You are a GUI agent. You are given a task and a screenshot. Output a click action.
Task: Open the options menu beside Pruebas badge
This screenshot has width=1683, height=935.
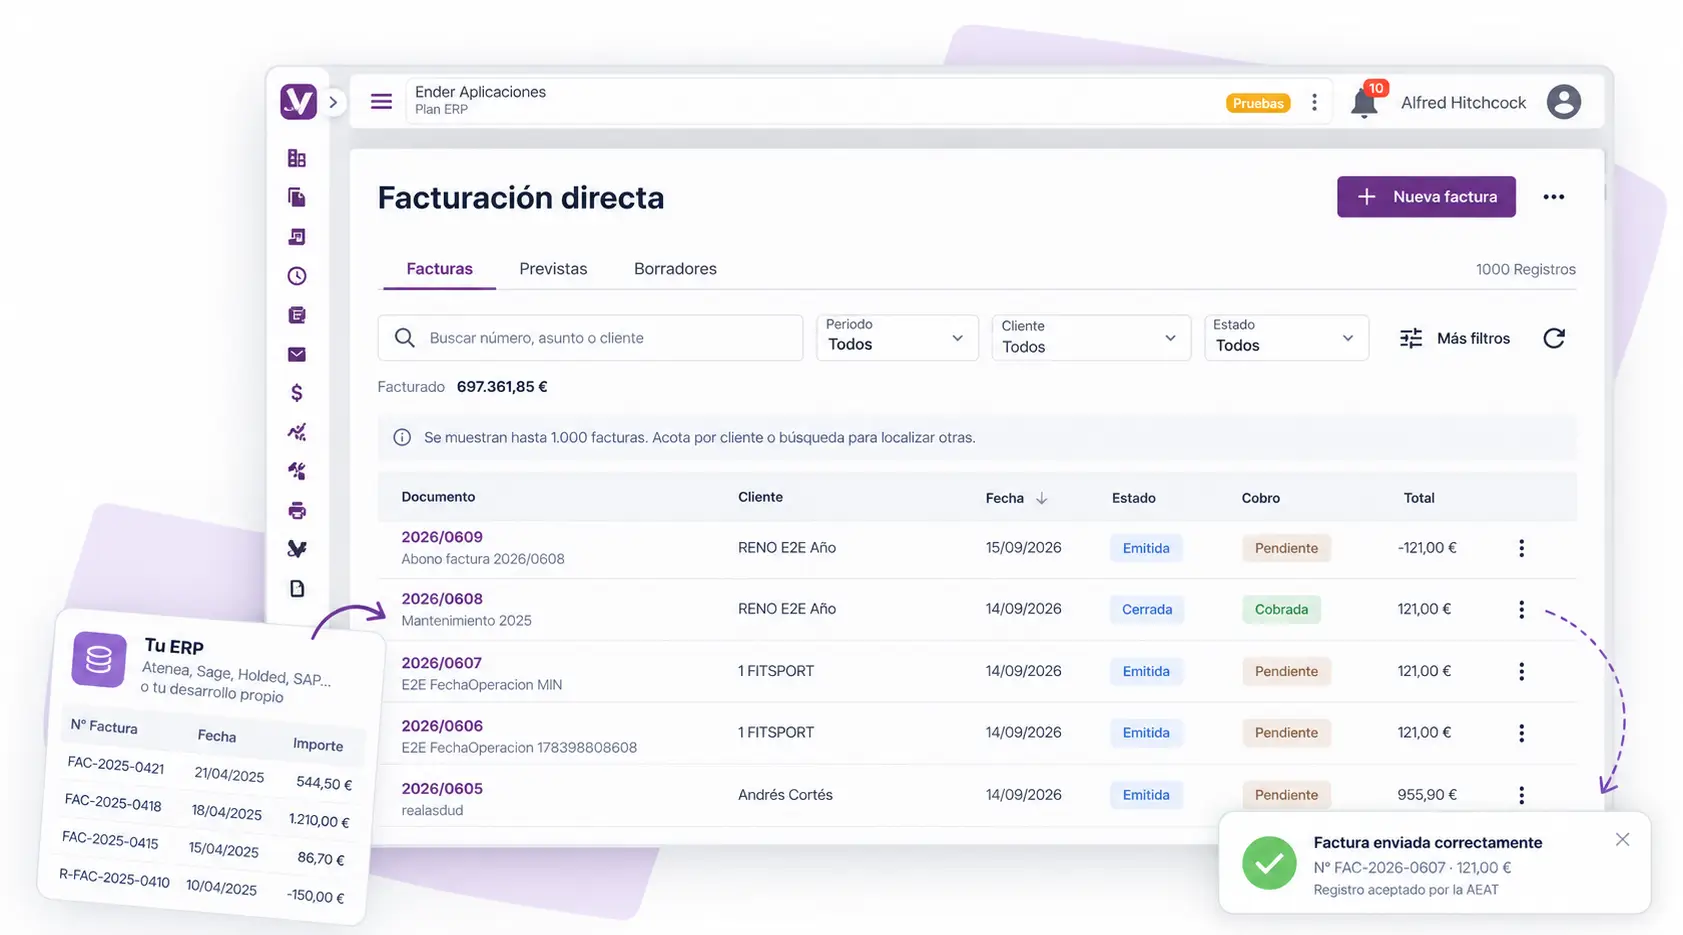1315,102
